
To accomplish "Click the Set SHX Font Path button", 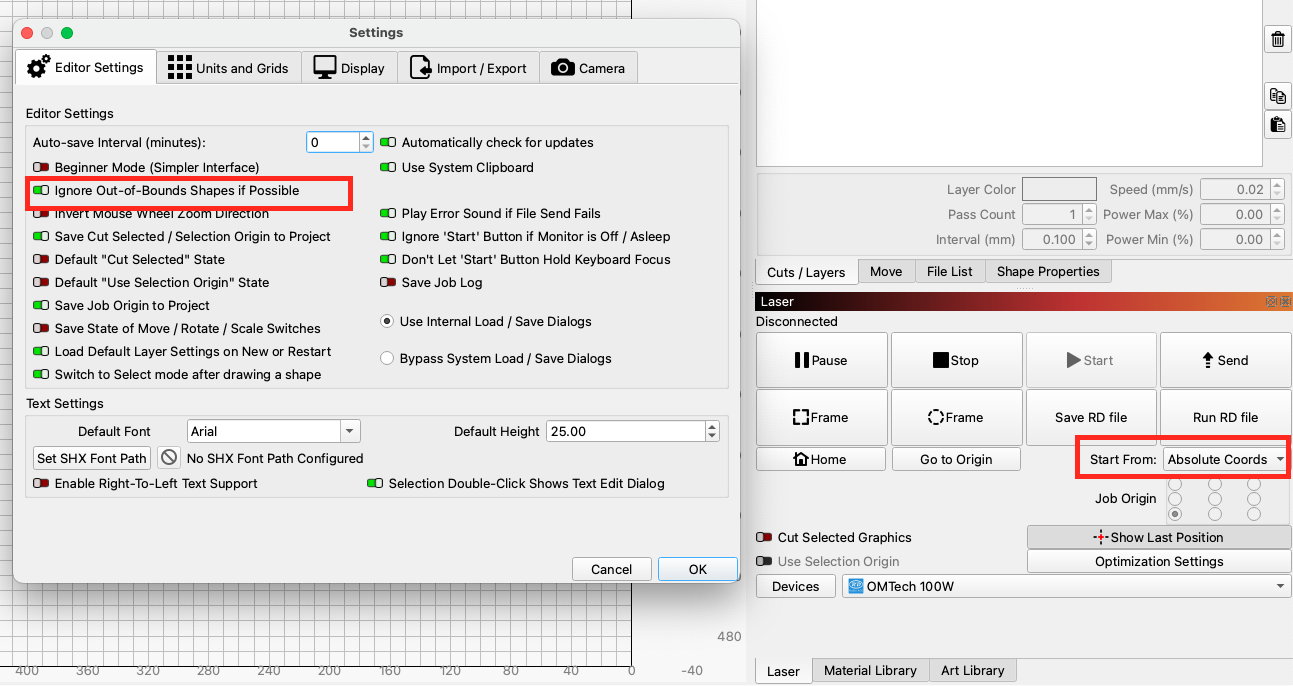I will [x=92, y=458].
